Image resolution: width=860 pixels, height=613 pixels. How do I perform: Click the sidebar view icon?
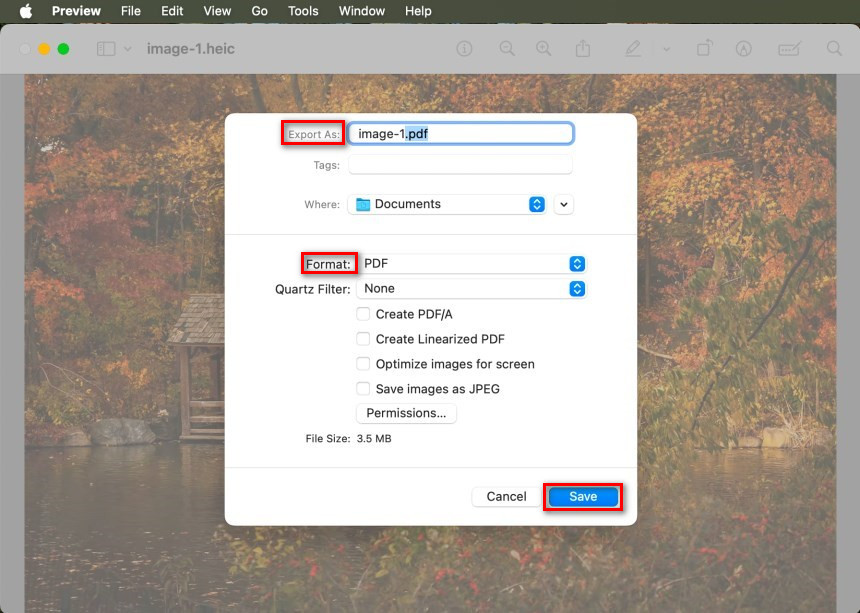[x=104, y=48]
